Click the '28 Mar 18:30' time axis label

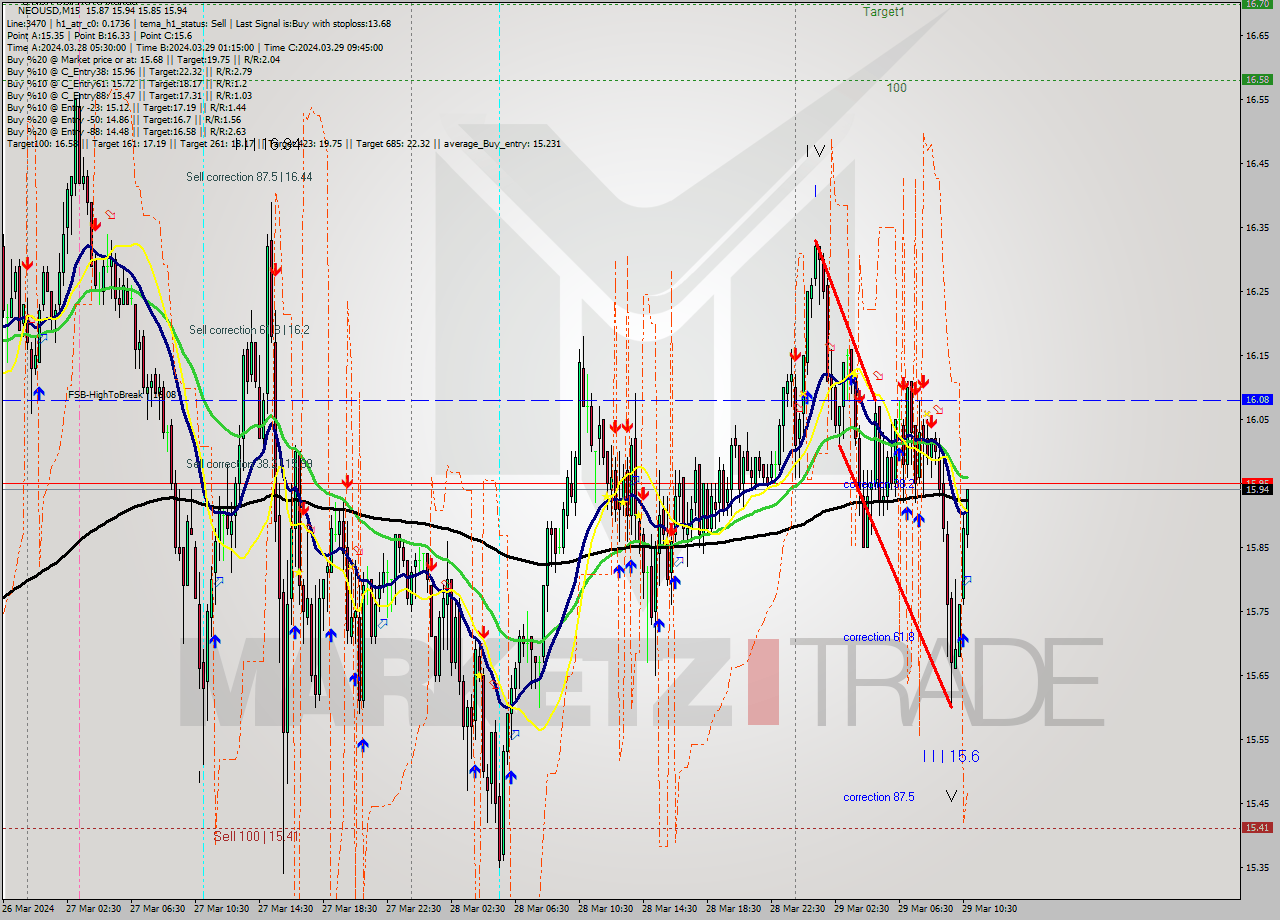tap(733, 909)
